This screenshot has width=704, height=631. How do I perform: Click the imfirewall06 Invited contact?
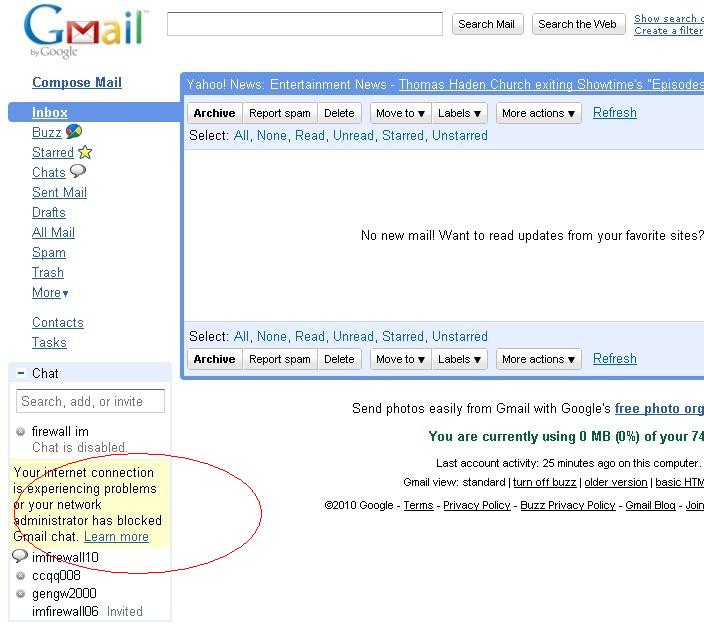point(87,611)
